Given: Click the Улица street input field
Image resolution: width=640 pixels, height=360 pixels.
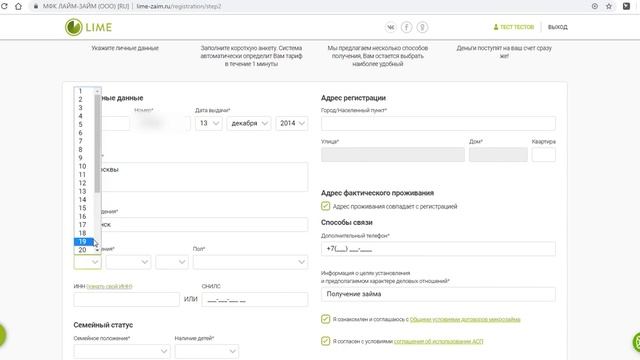Looking at the screenshot, I should (x=393, y=155).
